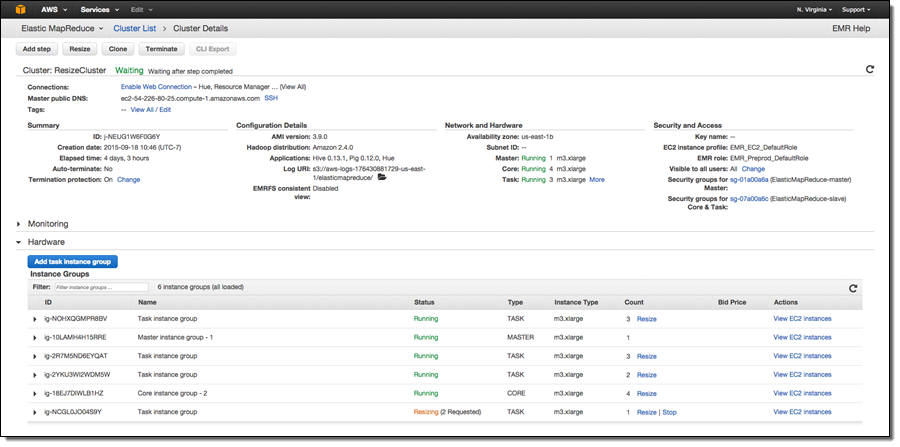The width and height of the screenshot is (900, 447).
Task: Open the N. Virginia region dropdown
Action: tap(814, 10)
